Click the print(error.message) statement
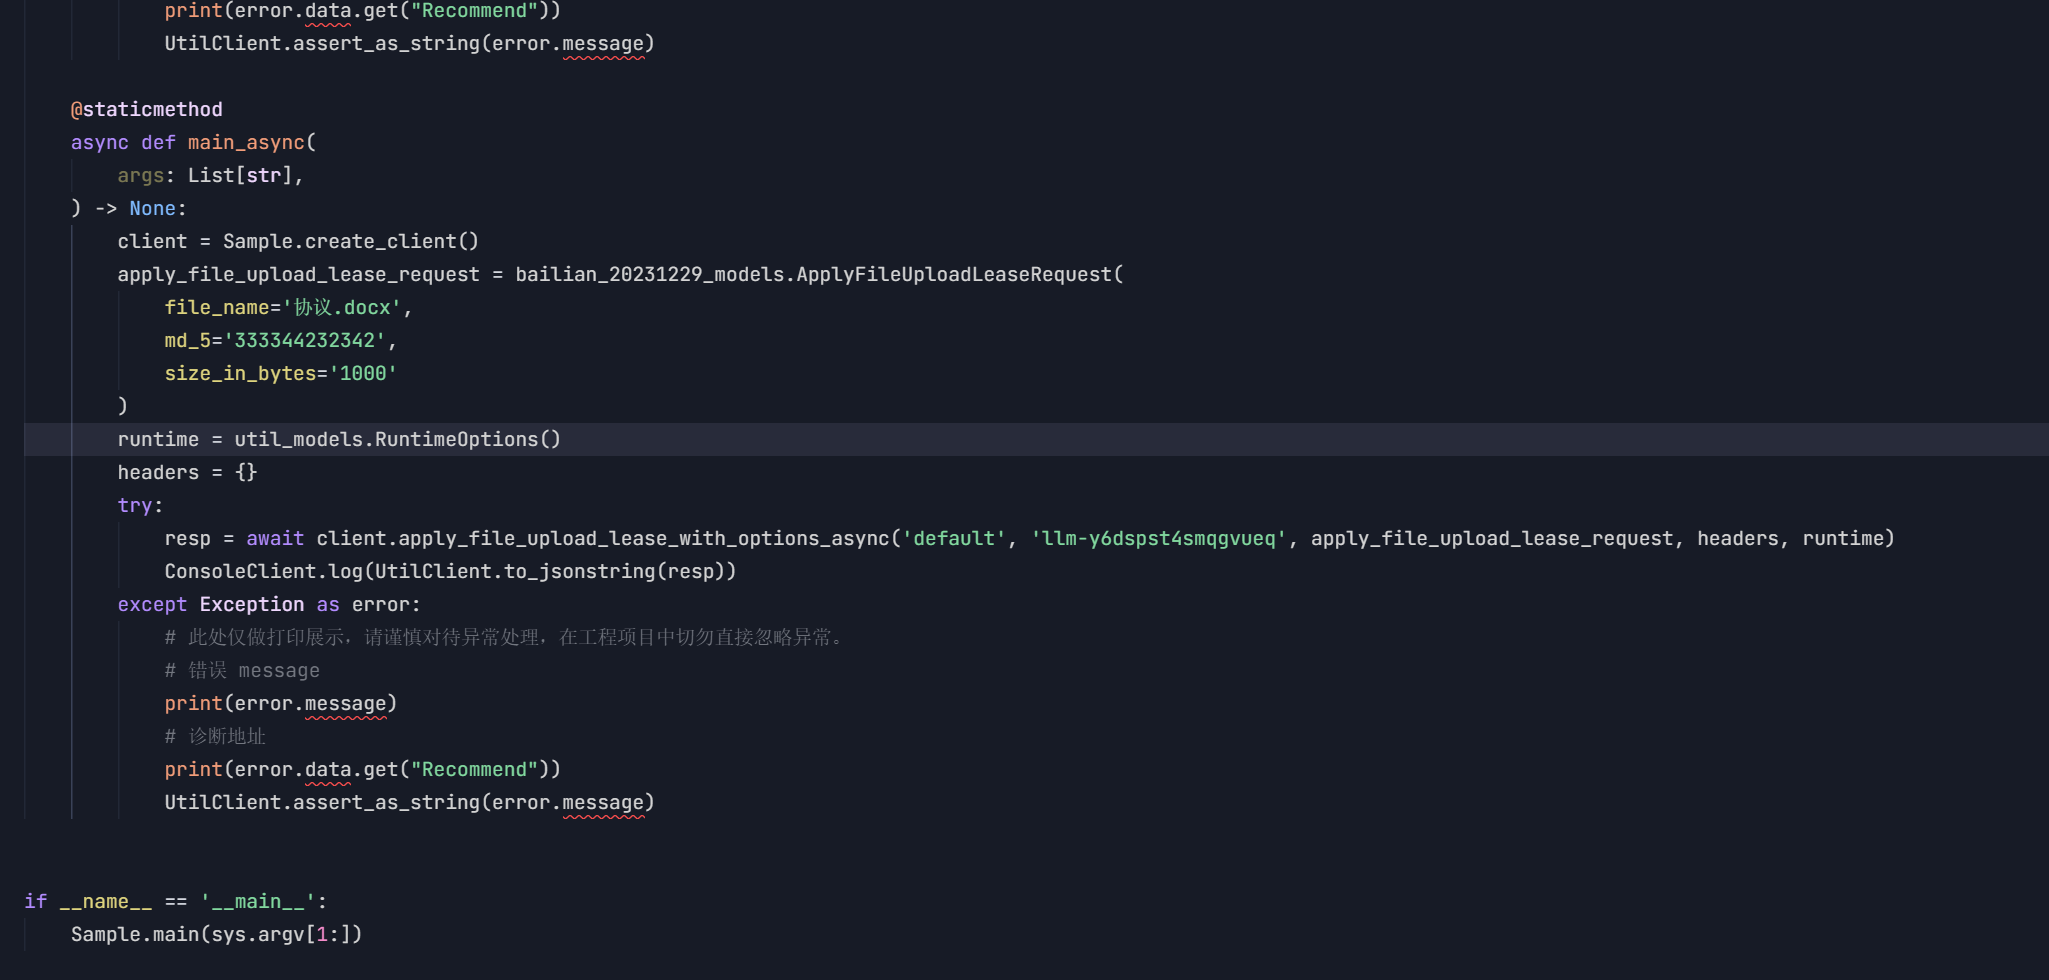This screenshot has height=980, width=2049. point(280,703)
